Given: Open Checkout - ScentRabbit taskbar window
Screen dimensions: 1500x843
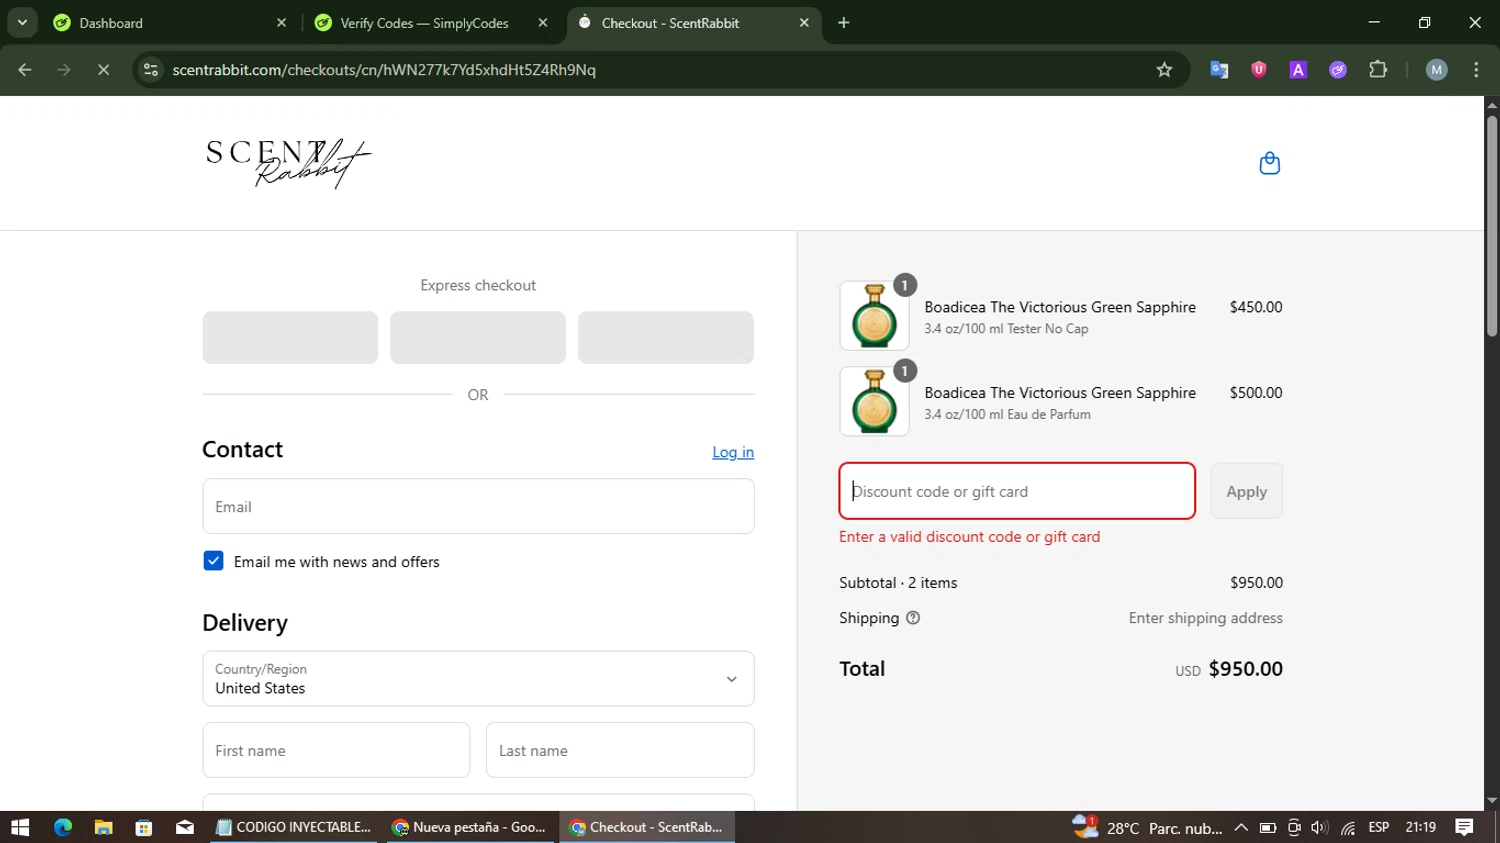Looking at the screenshot, I should click(x=647, y=827).
